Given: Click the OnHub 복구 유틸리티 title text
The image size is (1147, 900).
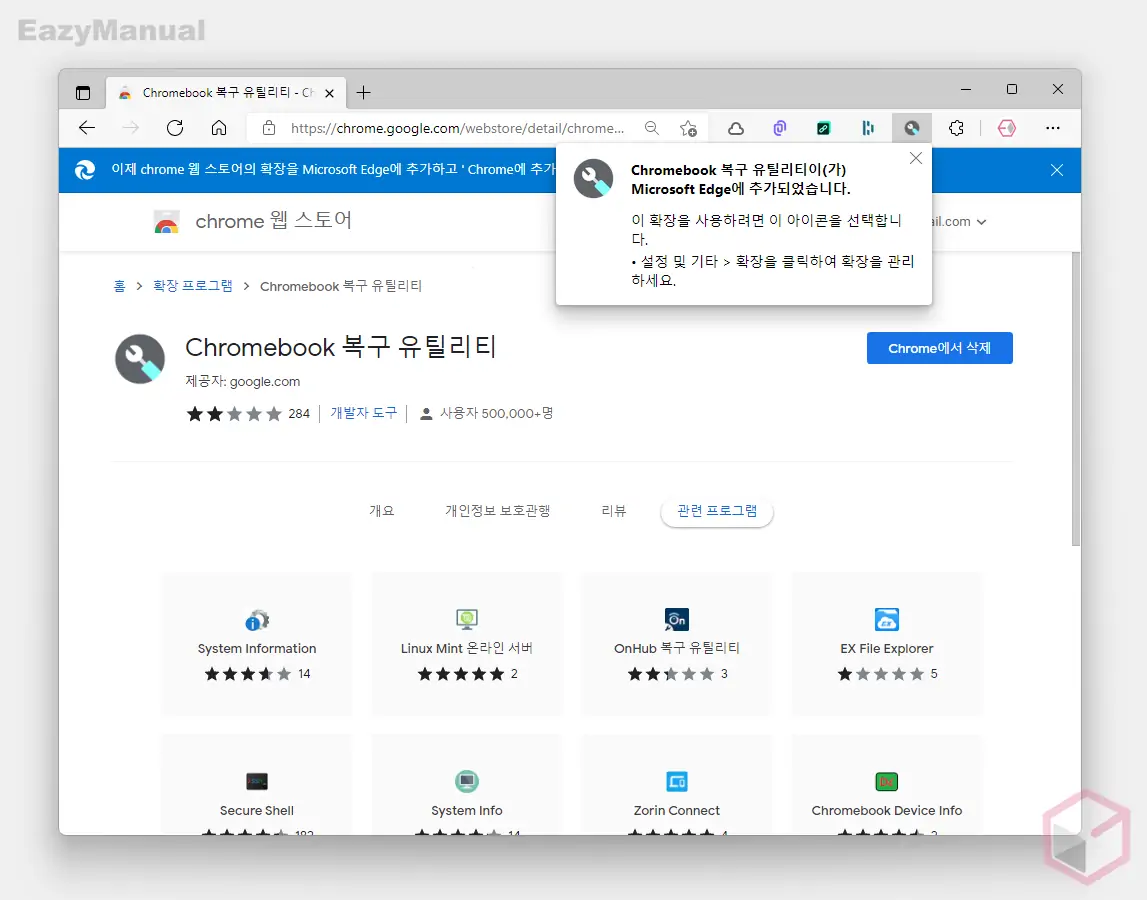Looking at the screenshot, I should [677, 648].
